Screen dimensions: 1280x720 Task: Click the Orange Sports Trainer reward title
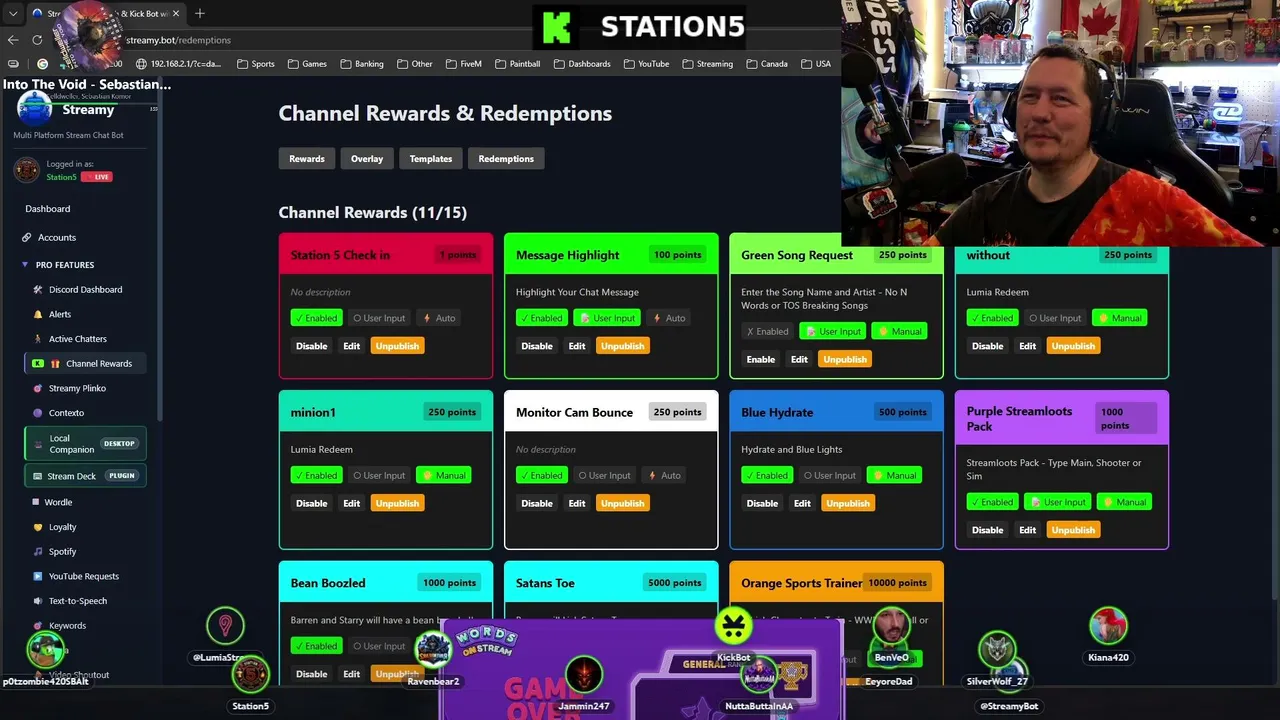tap(802, 583)
